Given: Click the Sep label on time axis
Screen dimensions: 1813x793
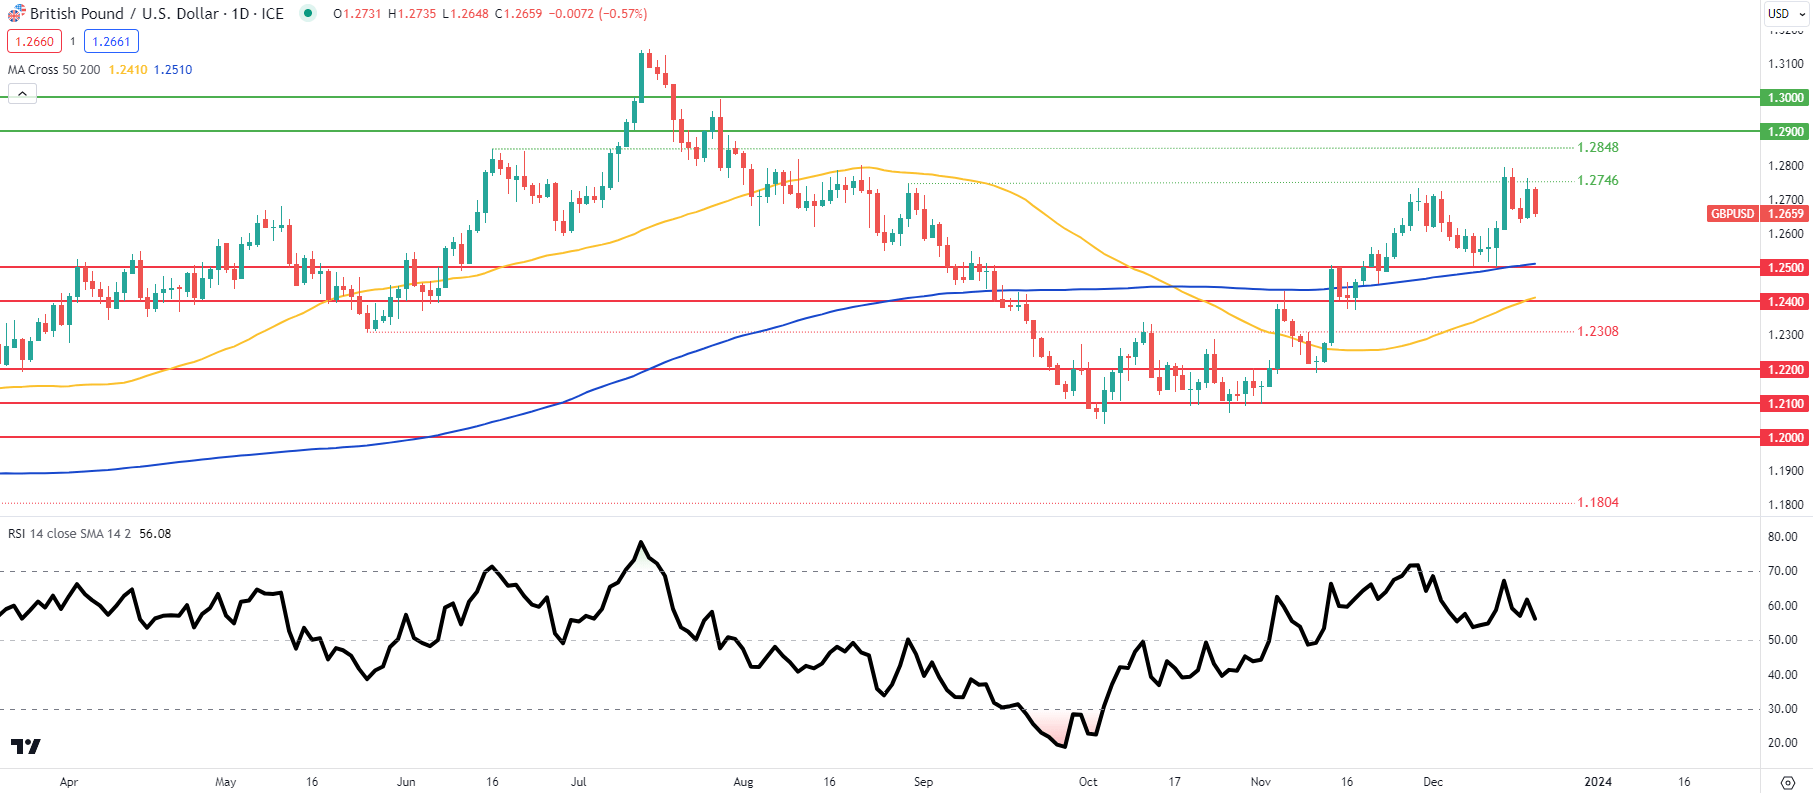Looking at the screenshot, I should 924,782.
